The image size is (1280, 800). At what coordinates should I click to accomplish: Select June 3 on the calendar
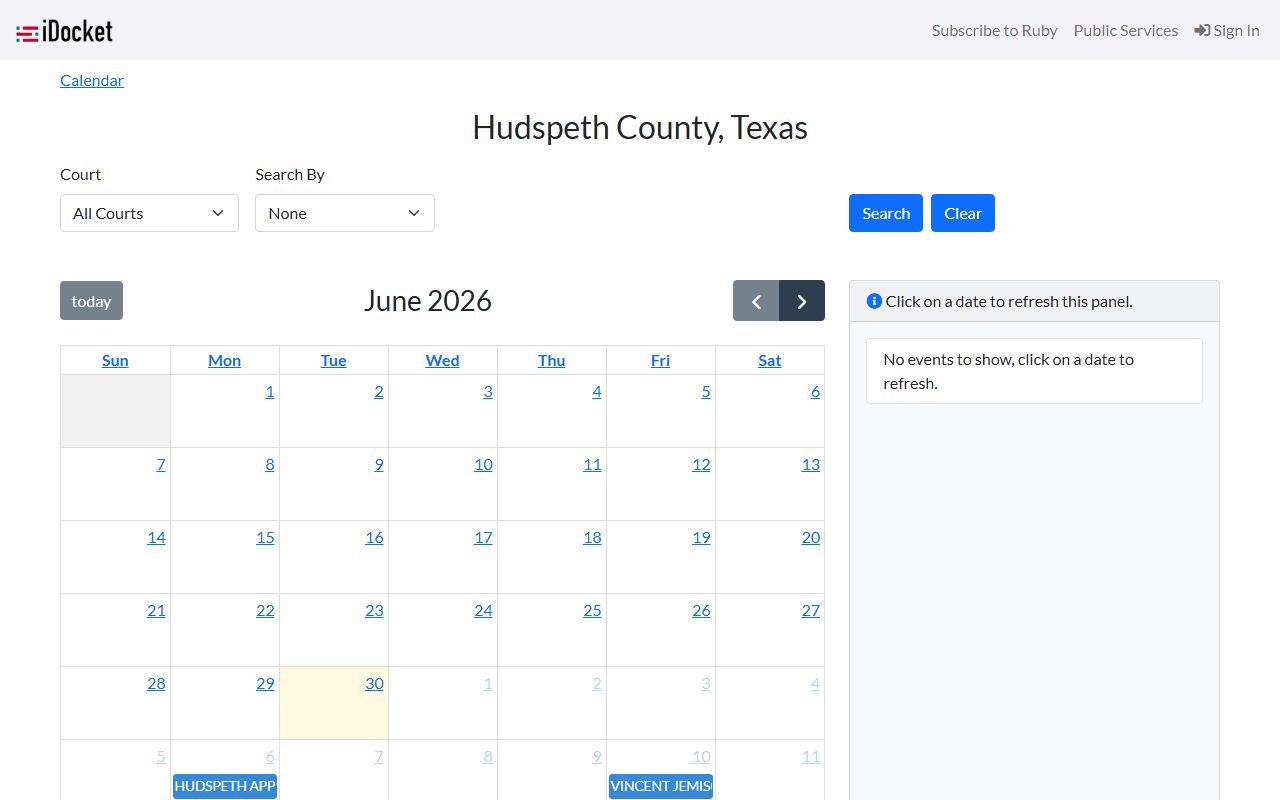(487, 391)
